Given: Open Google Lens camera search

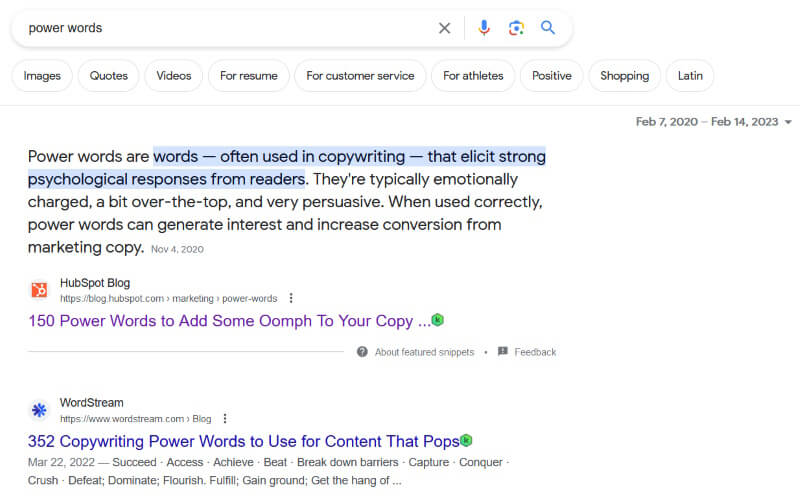Looking at the screenshot, I should [516, 28].
